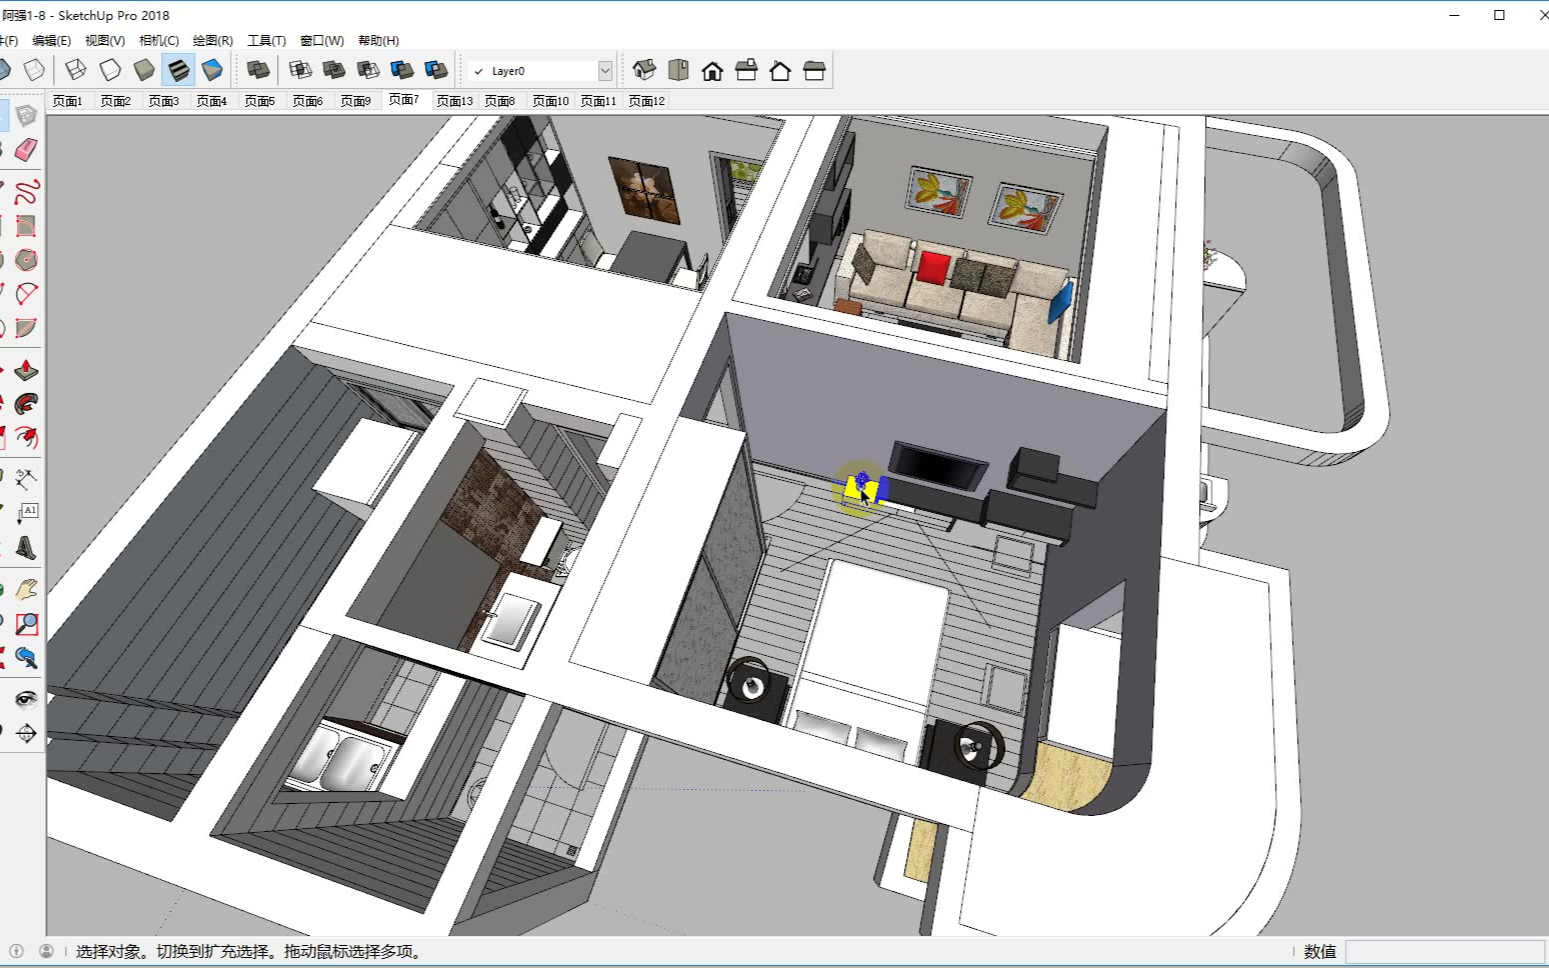The height and width of the screenshot is (968, 1549).
Task: Activate the Push/Pull tool
Action: (26, 370)
